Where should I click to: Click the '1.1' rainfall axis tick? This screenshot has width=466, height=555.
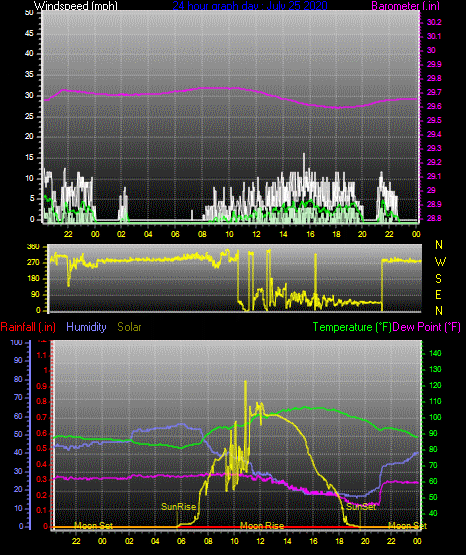[42, 355]
